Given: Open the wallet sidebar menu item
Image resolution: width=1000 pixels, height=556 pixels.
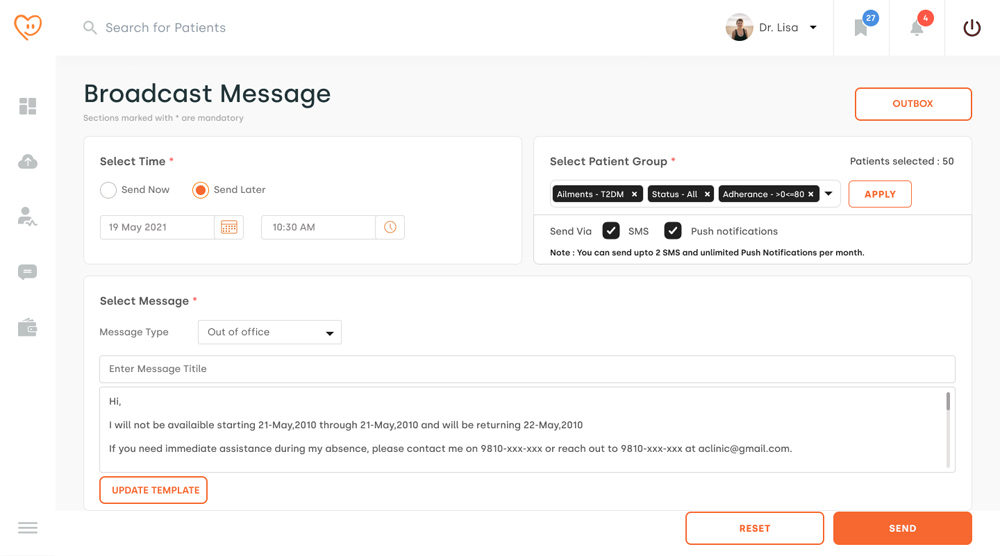Looking at the screenshot, I should tap(27, 328).
